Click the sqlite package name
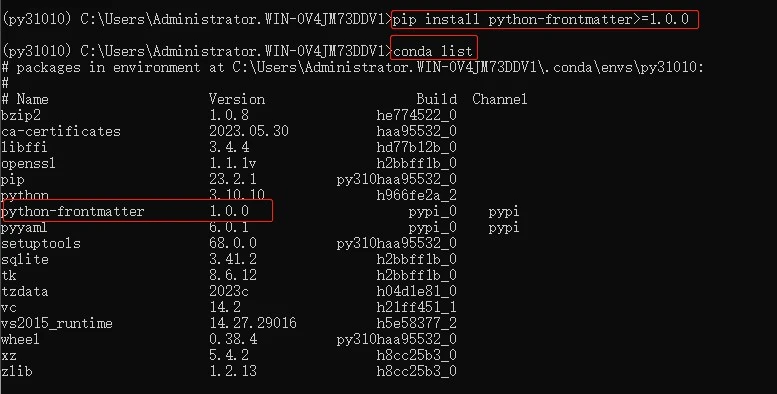The width and height of the screenshot is (777, 394). (x=25, y=259)
